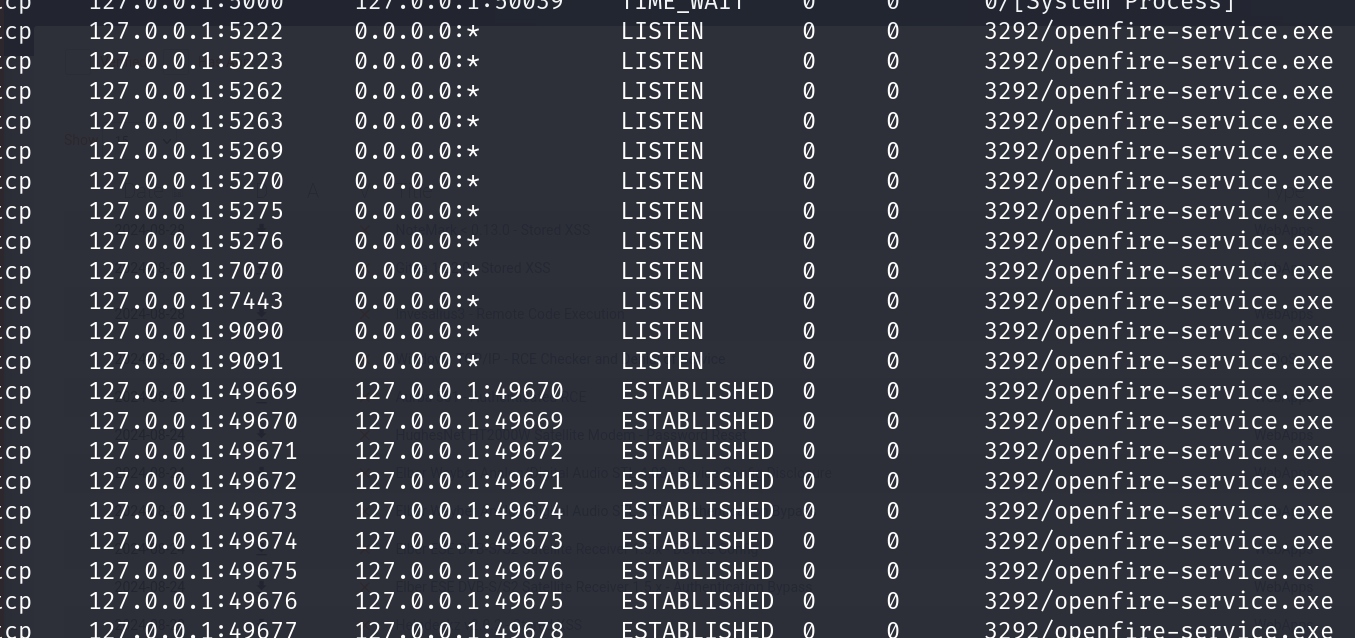Viewport: 1355px width, 638px height.
Task: Click 3292/openfire-service.exe in the 49671 row
Action: (1159, 451)
